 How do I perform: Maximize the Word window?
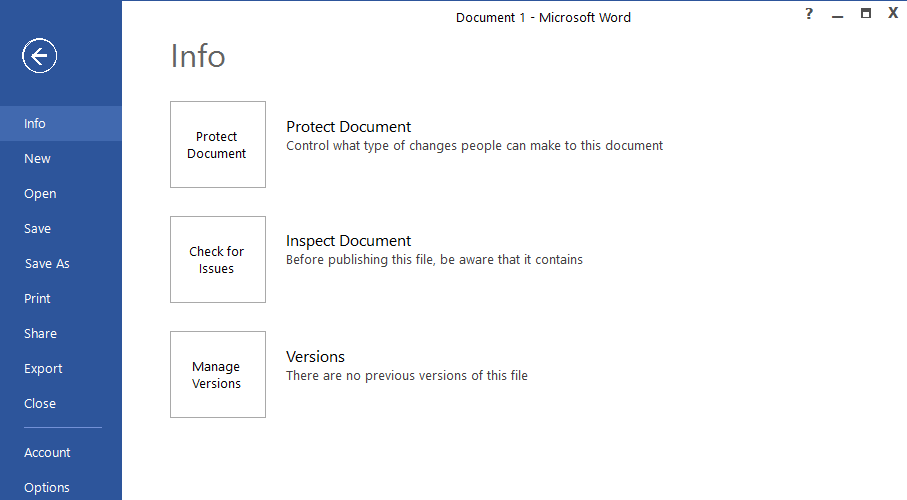click(866, 14)
